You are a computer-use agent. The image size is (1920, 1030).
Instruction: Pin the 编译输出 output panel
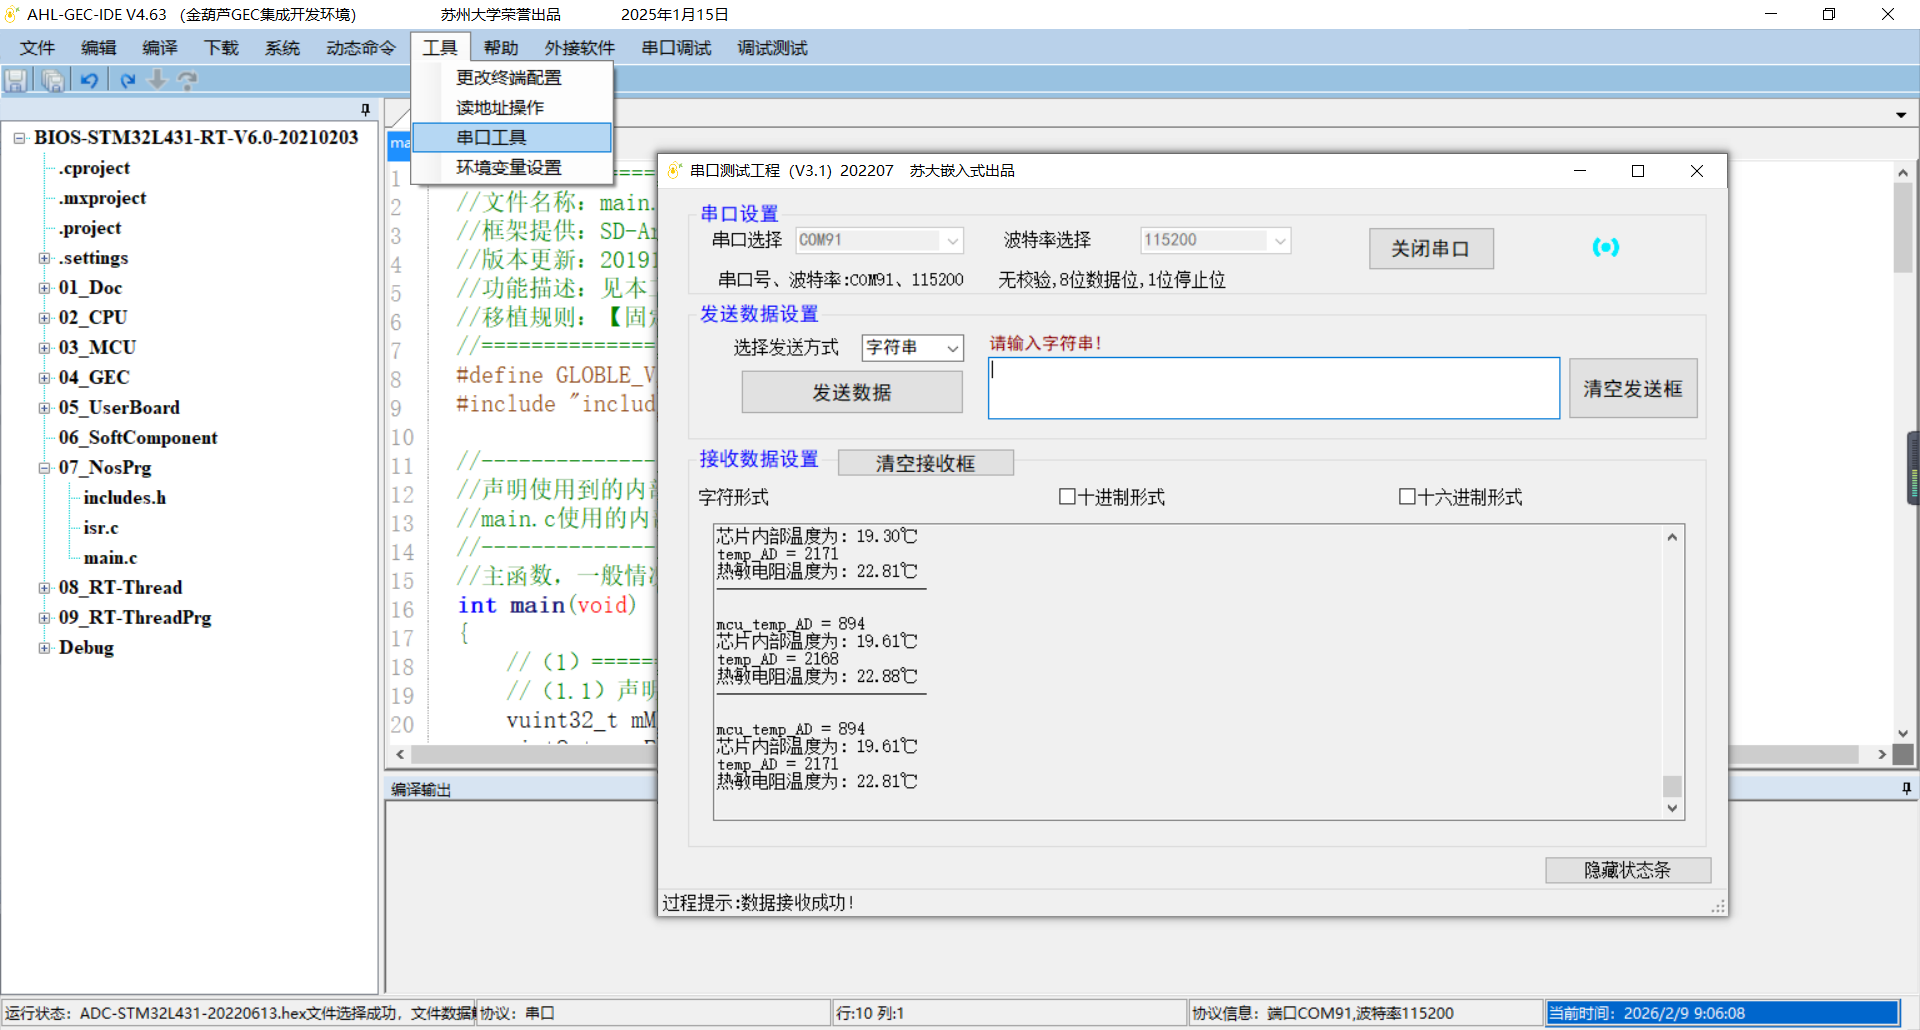[x=1906, y=789]
